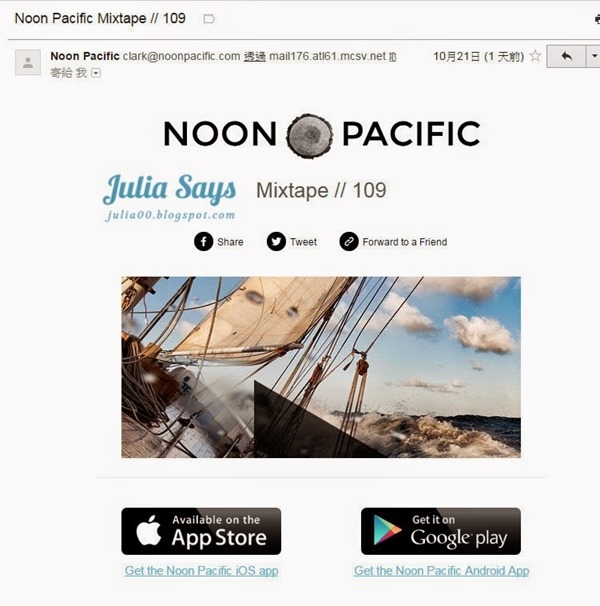Open the more actions dropdown beside reply
The width and height of the screenshot is (600, 606).
pyautogui.click(x=594, y=56)
